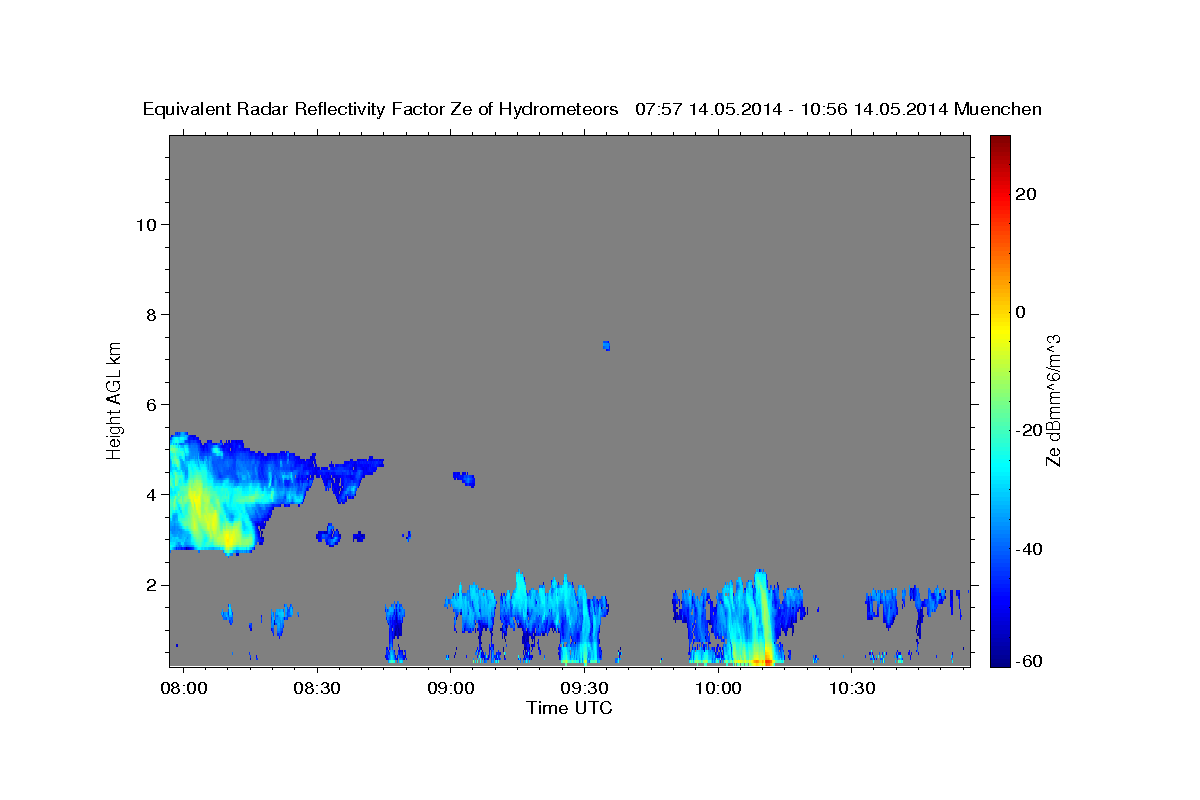1200x800 pixels.
Task: Click the 'Time UTC' axis label
Action: 569,708
